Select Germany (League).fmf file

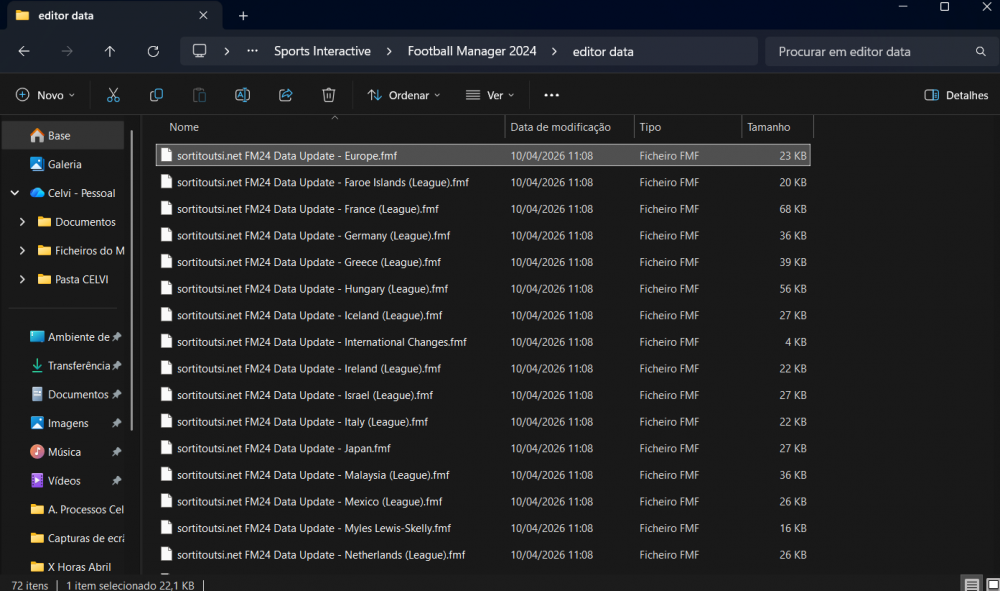[x=483, y=235]
